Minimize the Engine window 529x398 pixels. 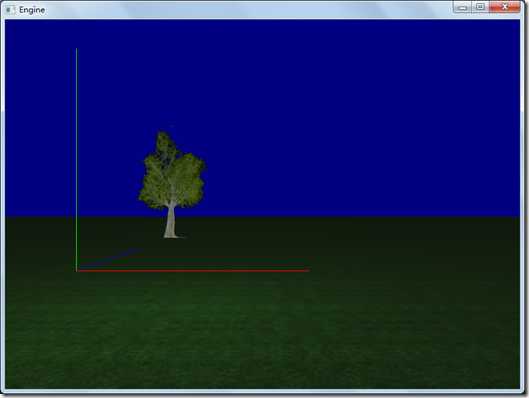pos(463,7)
